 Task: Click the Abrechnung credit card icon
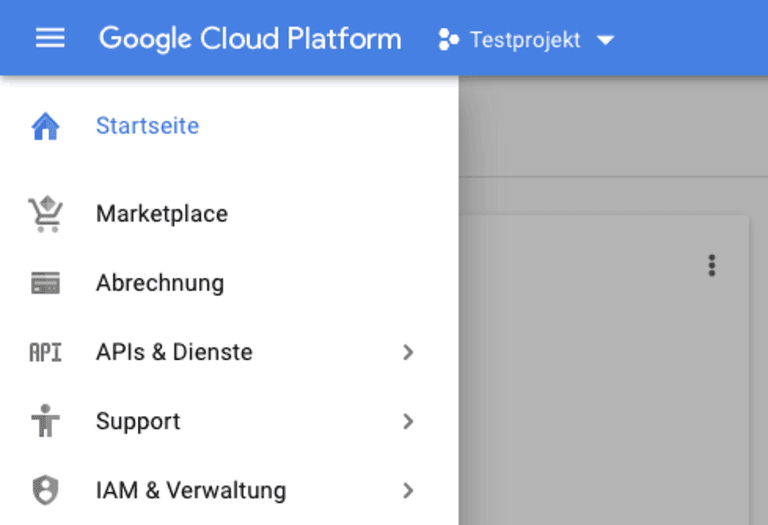point(46,283)
